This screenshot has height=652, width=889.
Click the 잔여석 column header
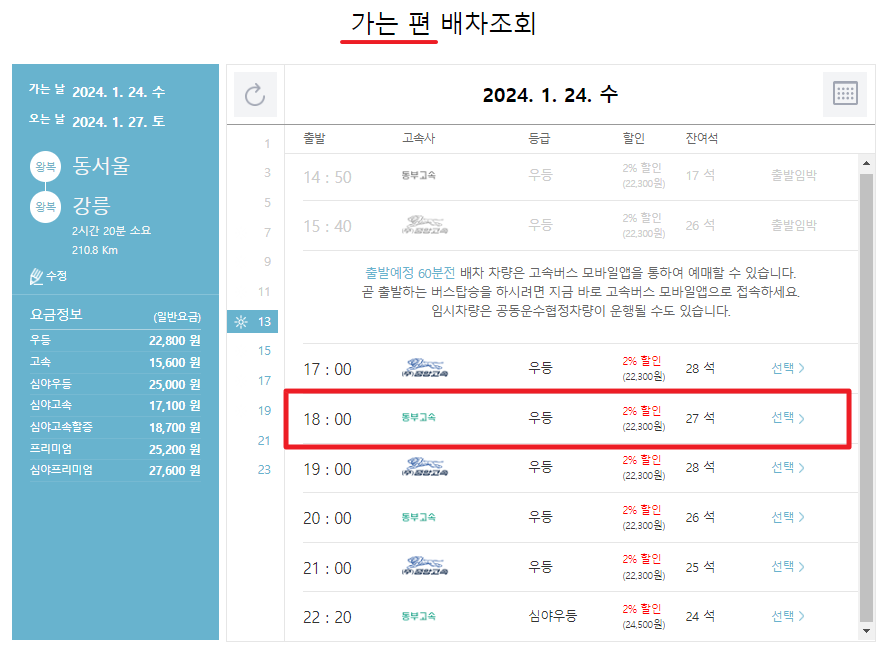click(x=701, y=138)
